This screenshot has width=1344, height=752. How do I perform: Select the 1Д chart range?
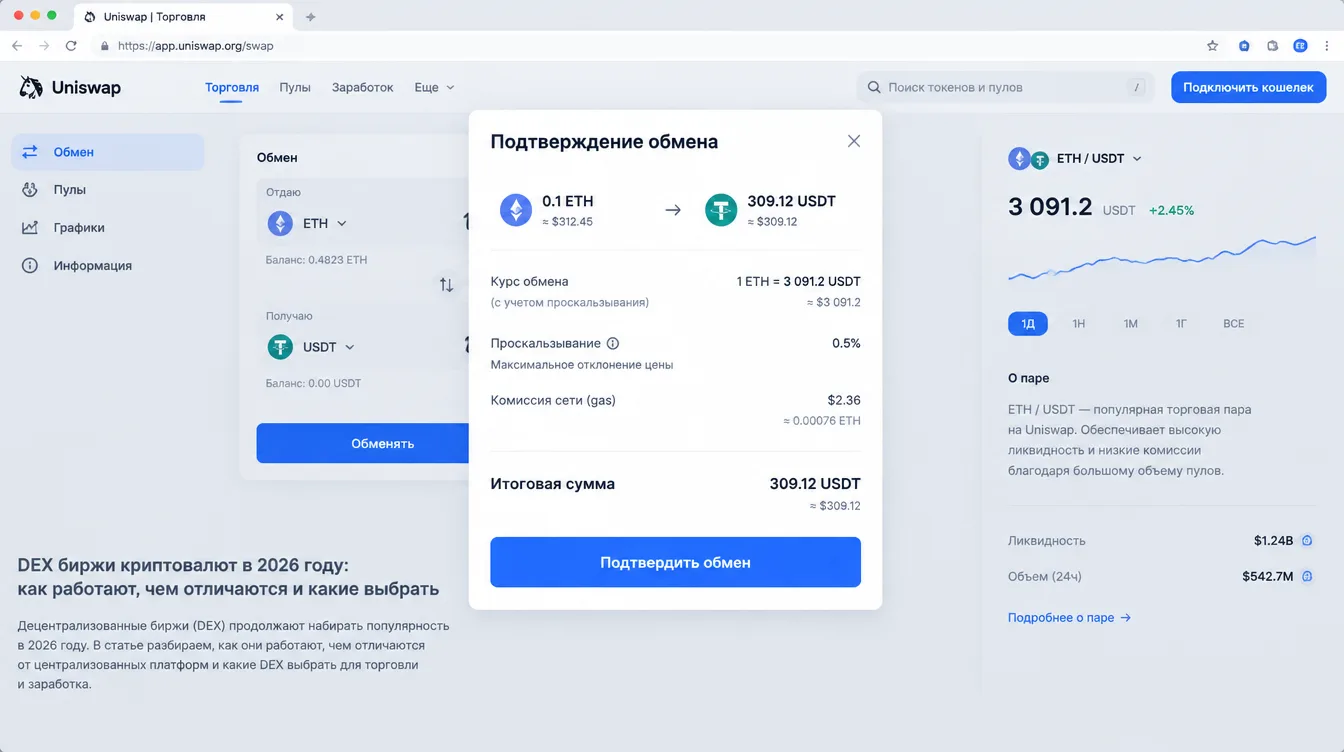(x=1028, y=324)
